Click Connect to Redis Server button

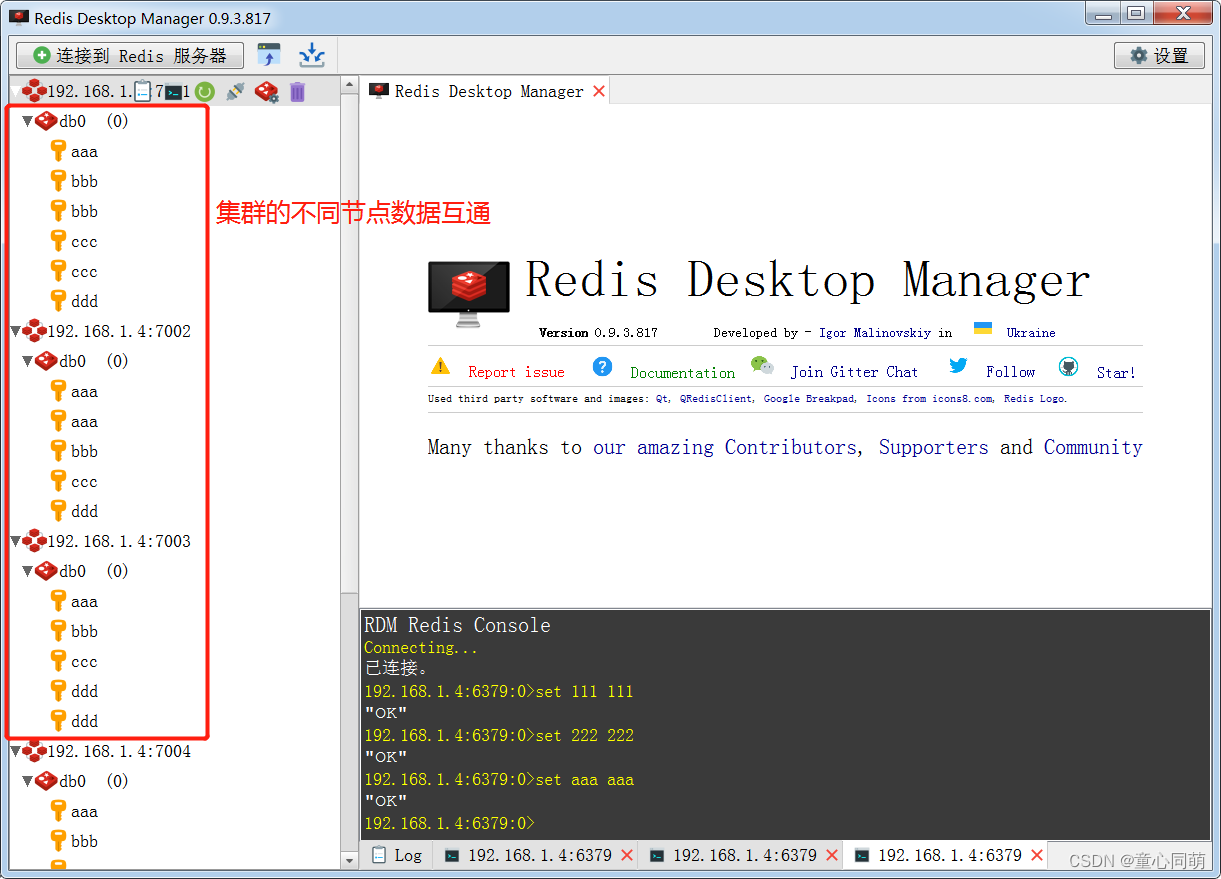pos(130,56)
